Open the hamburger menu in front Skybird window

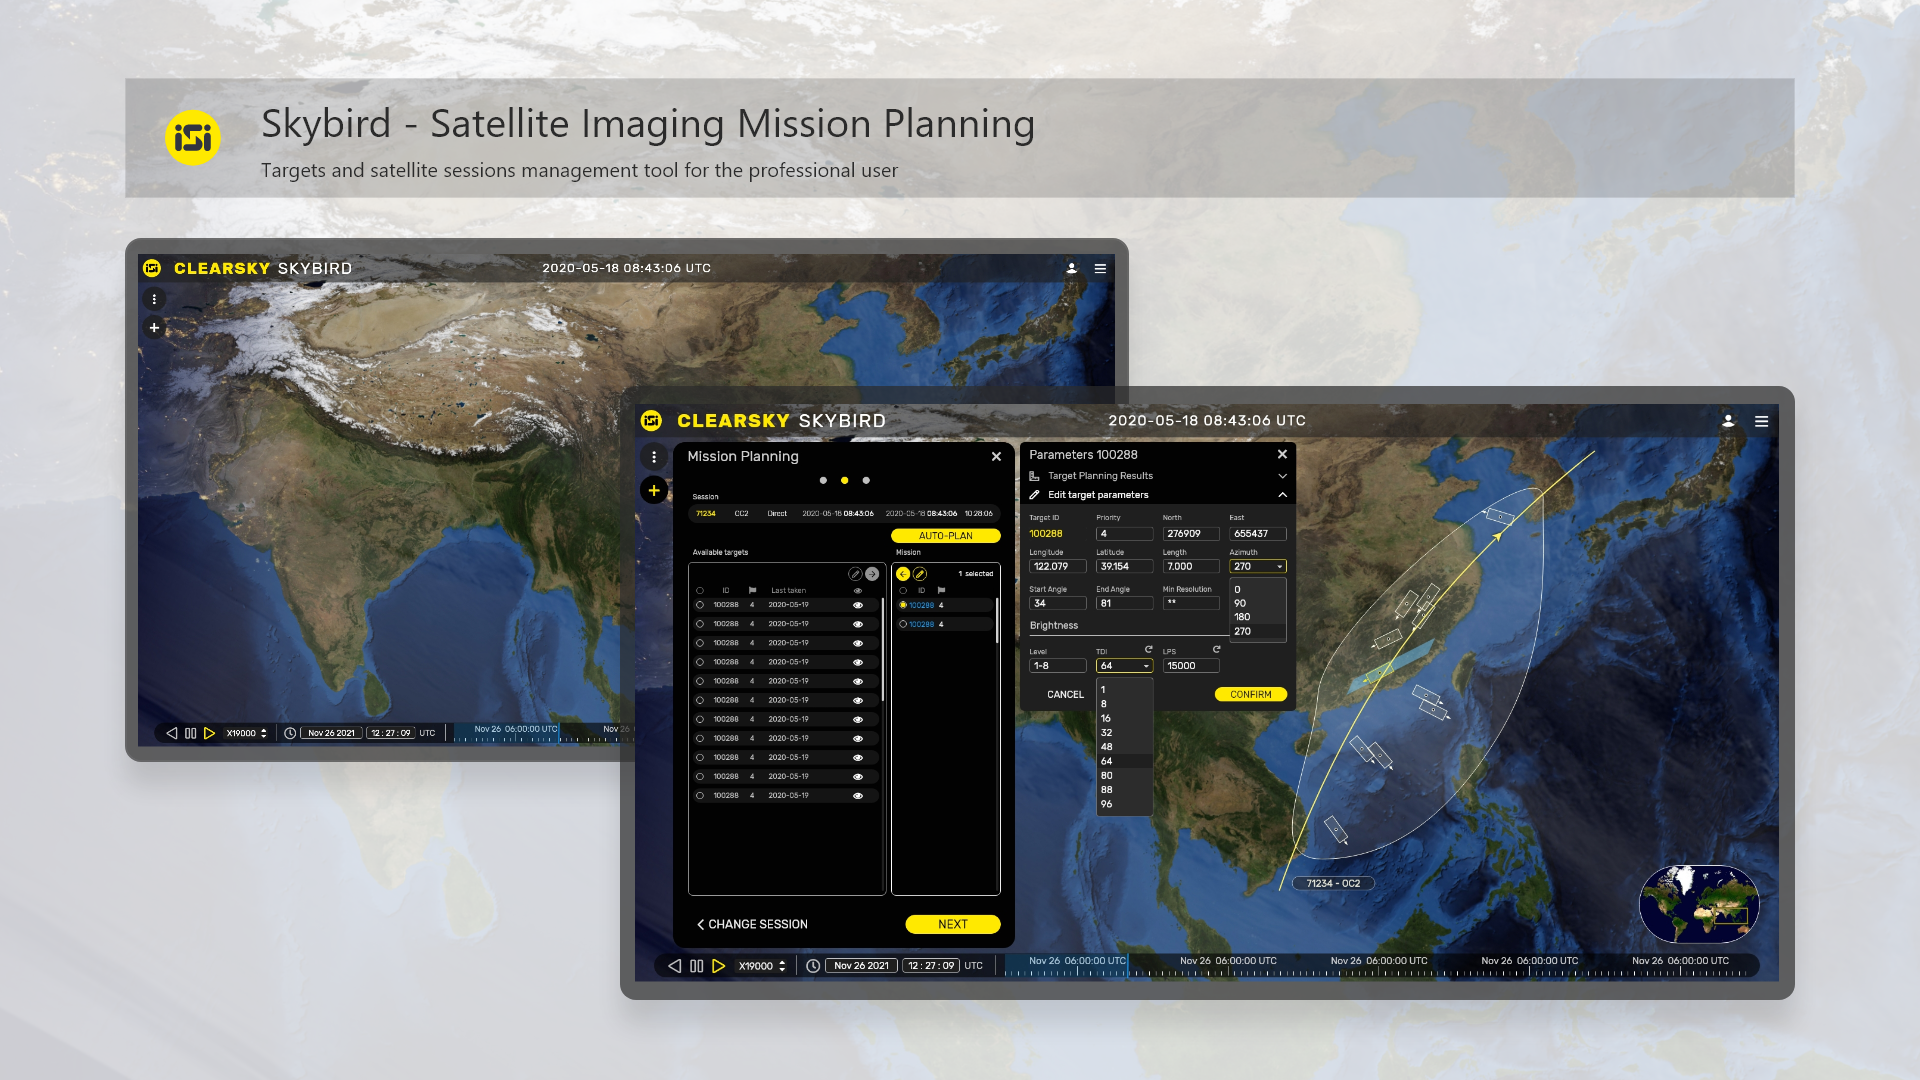point(1761,421)
